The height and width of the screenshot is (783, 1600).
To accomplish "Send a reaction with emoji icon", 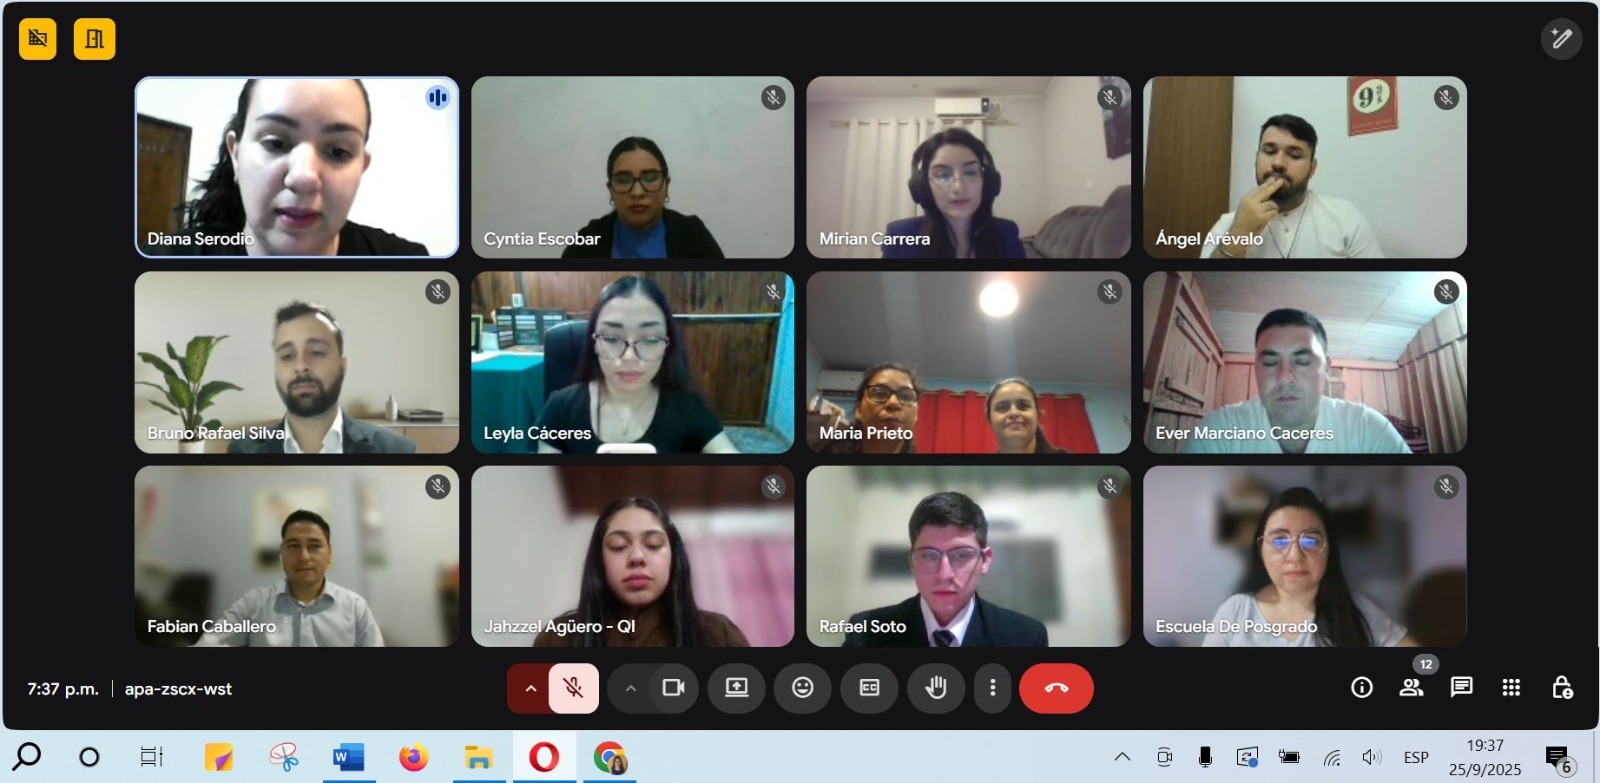I will [x=802, y=688].
